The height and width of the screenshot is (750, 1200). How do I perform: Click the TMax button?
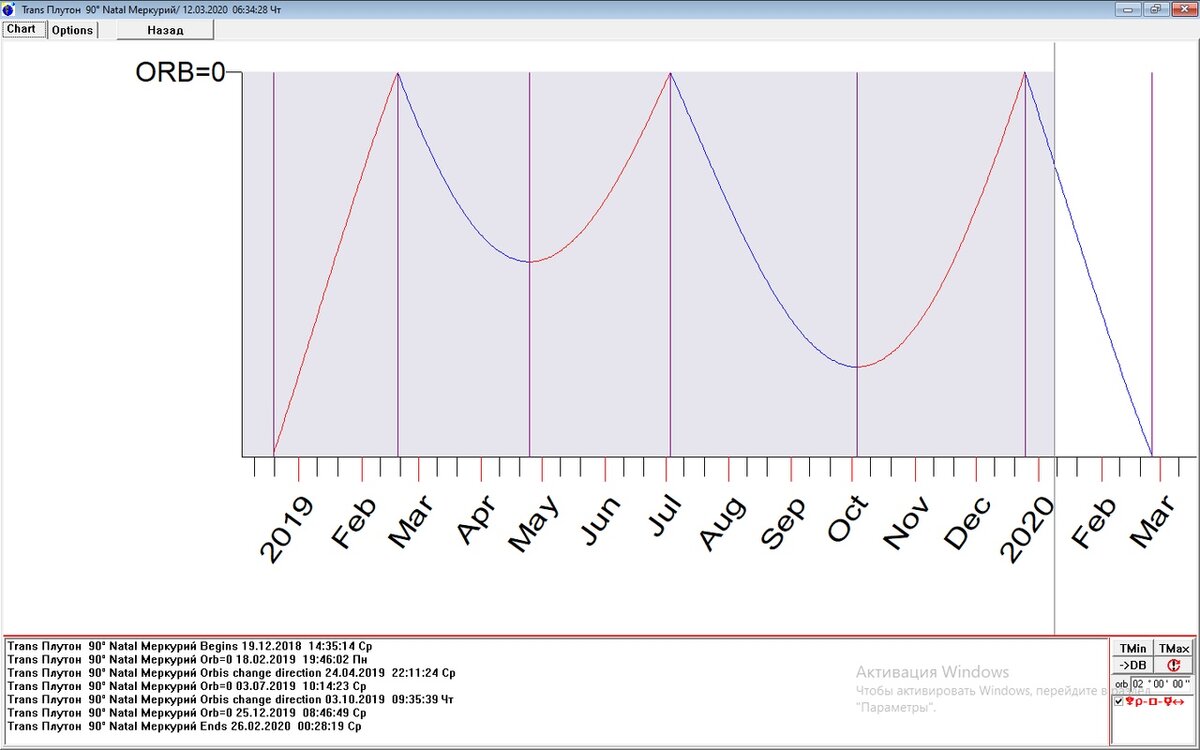[1173, 648]
